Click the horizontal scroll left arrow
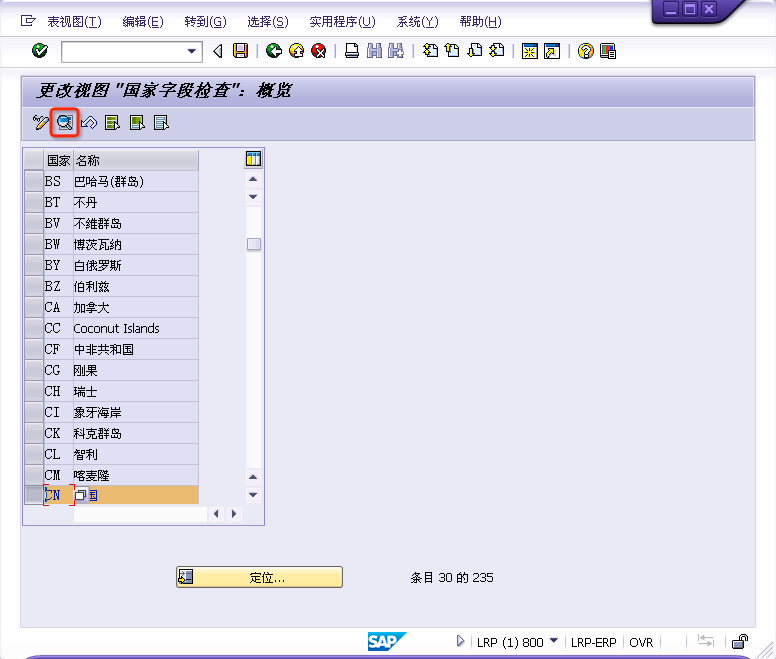The image size is (776, 659). [x=216, y=514]
